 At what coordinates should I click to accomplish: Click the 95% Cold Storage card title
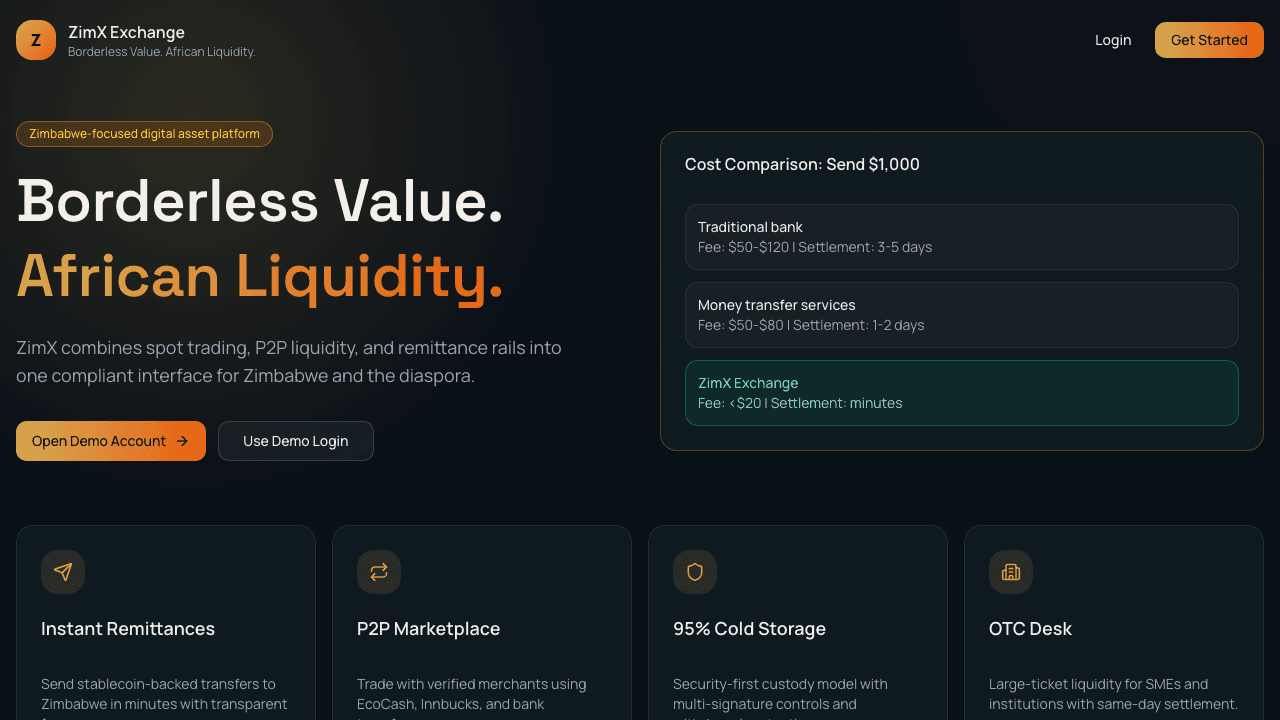pyautogui.click(x=749, y=628)
